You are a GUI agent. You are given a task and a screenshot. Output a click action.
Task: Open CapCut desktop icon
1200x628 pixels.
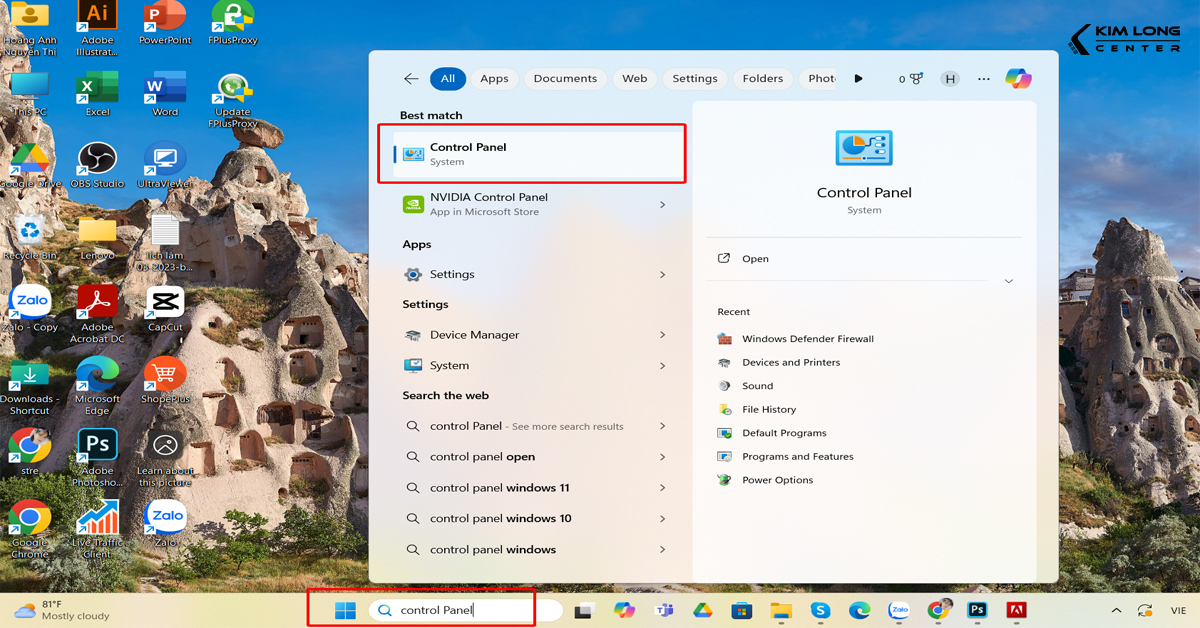tap(165, 304)
